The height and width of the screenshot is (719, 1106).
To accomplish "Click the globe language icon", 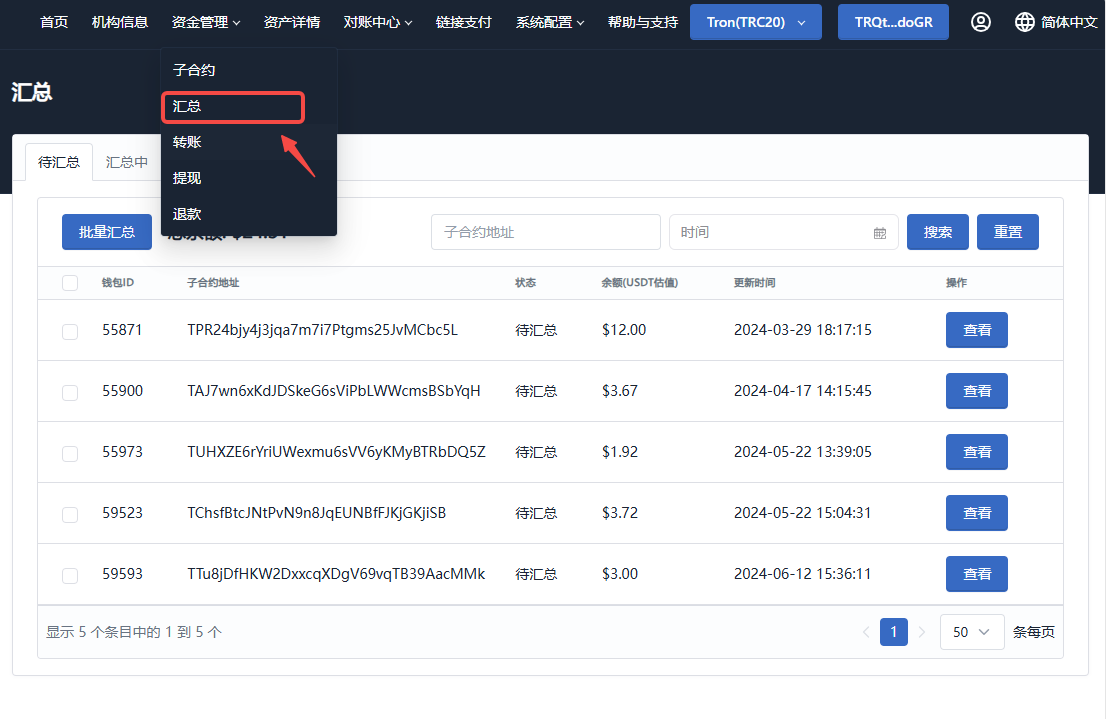I will (1024, 22).
